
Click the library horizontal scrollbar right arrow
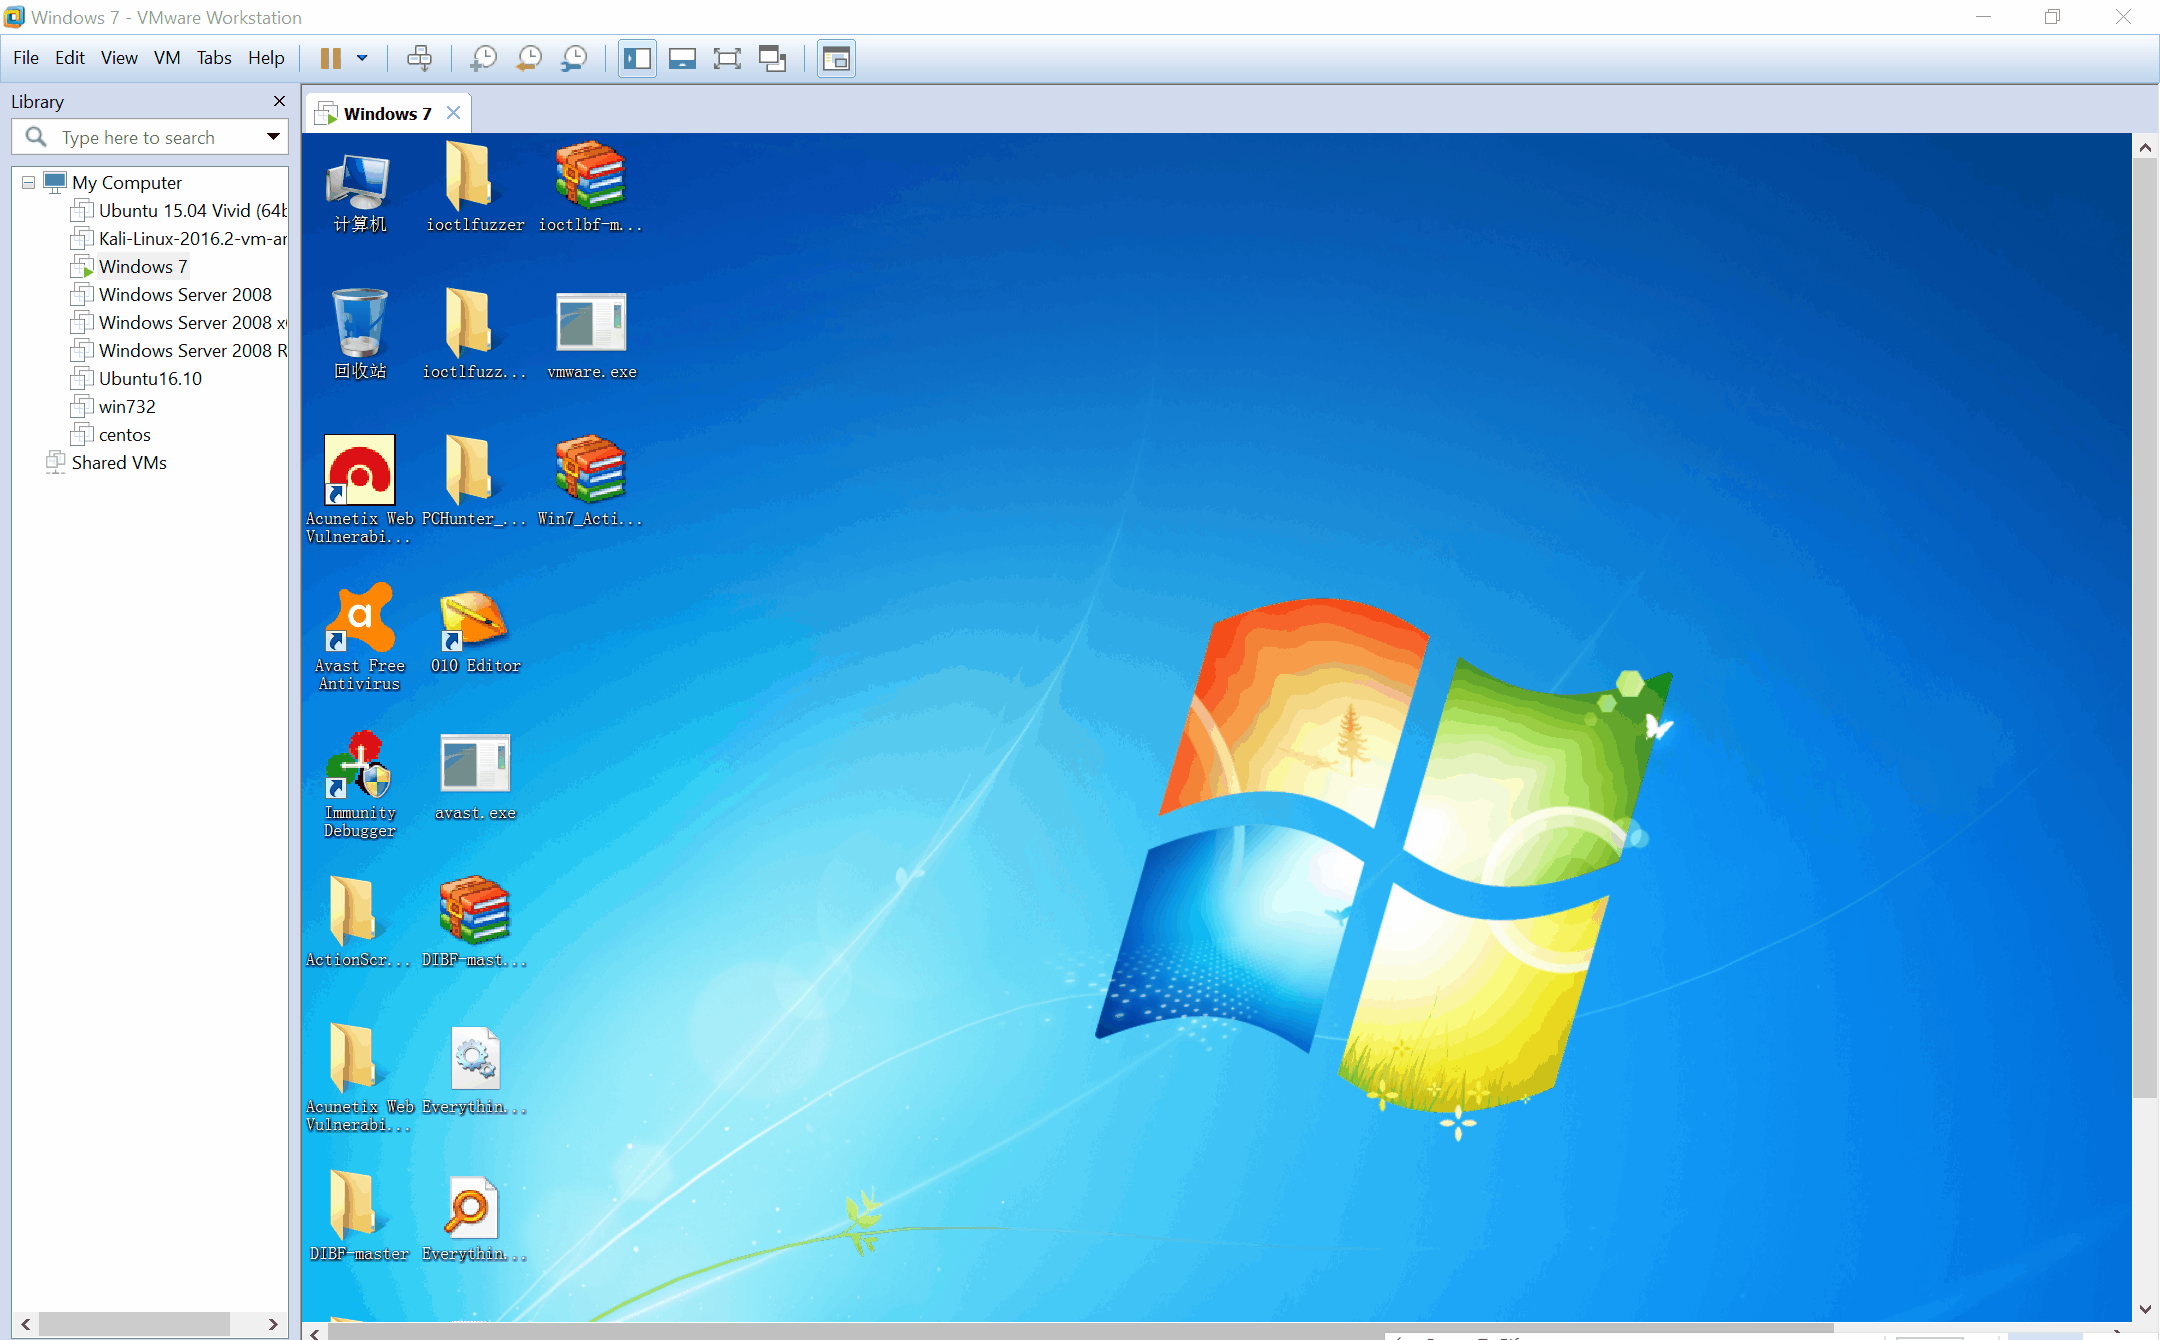coord(273,1324)
